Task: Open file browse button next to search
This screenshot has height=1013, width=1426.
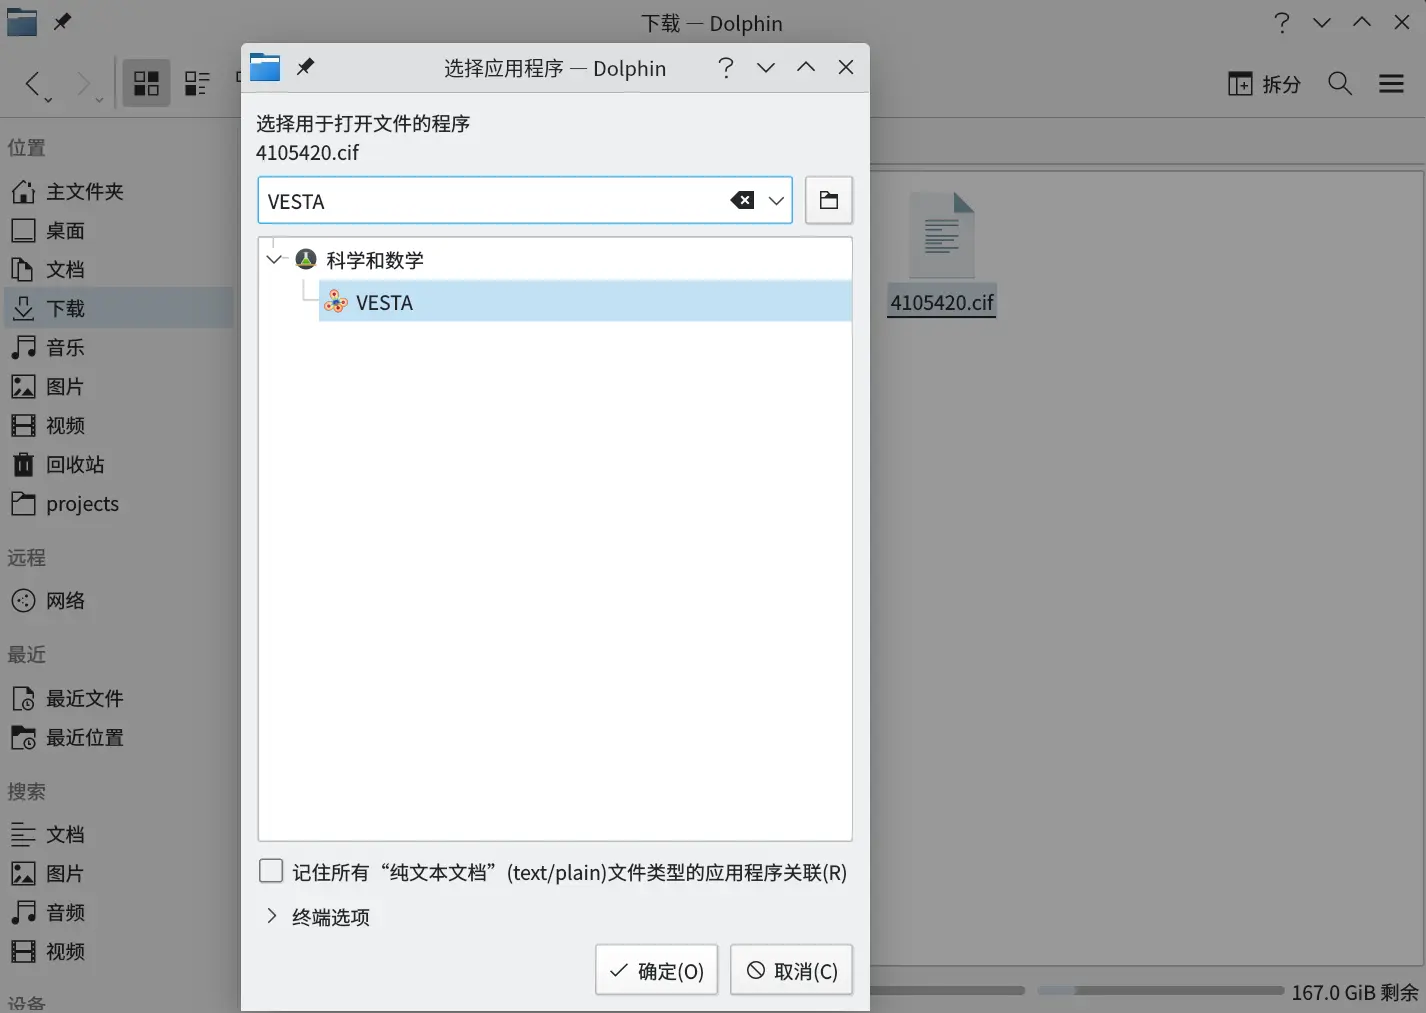Action: [x=829, y=200]
